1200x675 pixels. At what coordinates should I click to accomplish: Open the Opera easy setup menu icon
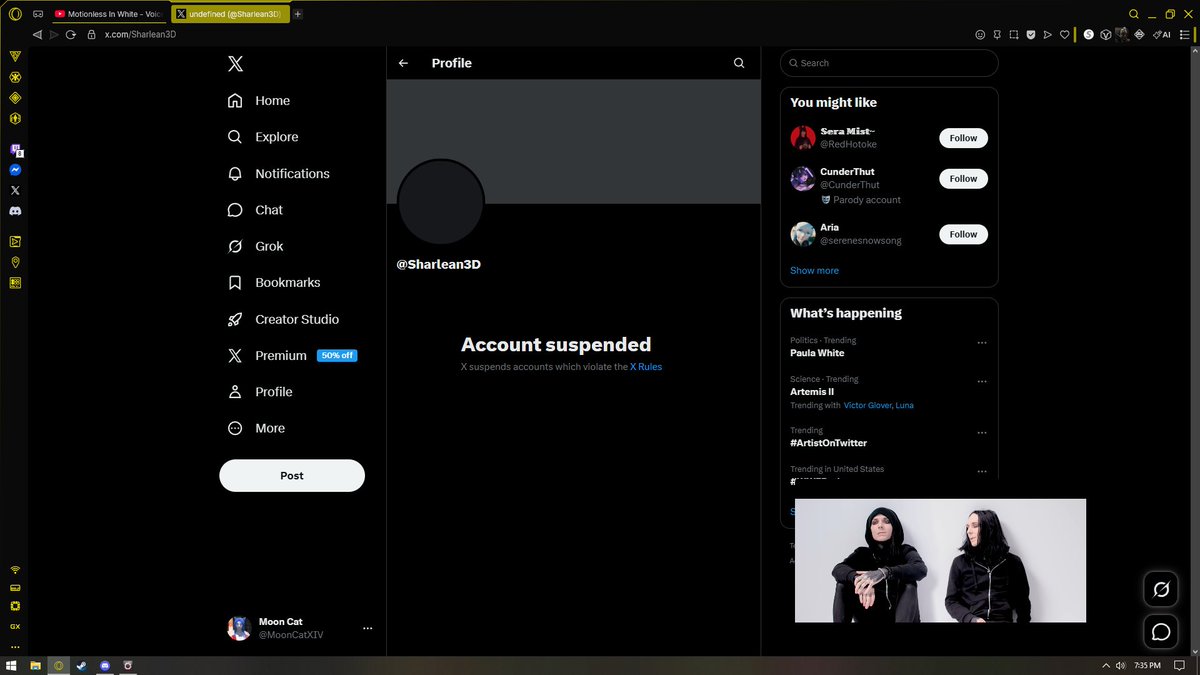pos(1186,34)
